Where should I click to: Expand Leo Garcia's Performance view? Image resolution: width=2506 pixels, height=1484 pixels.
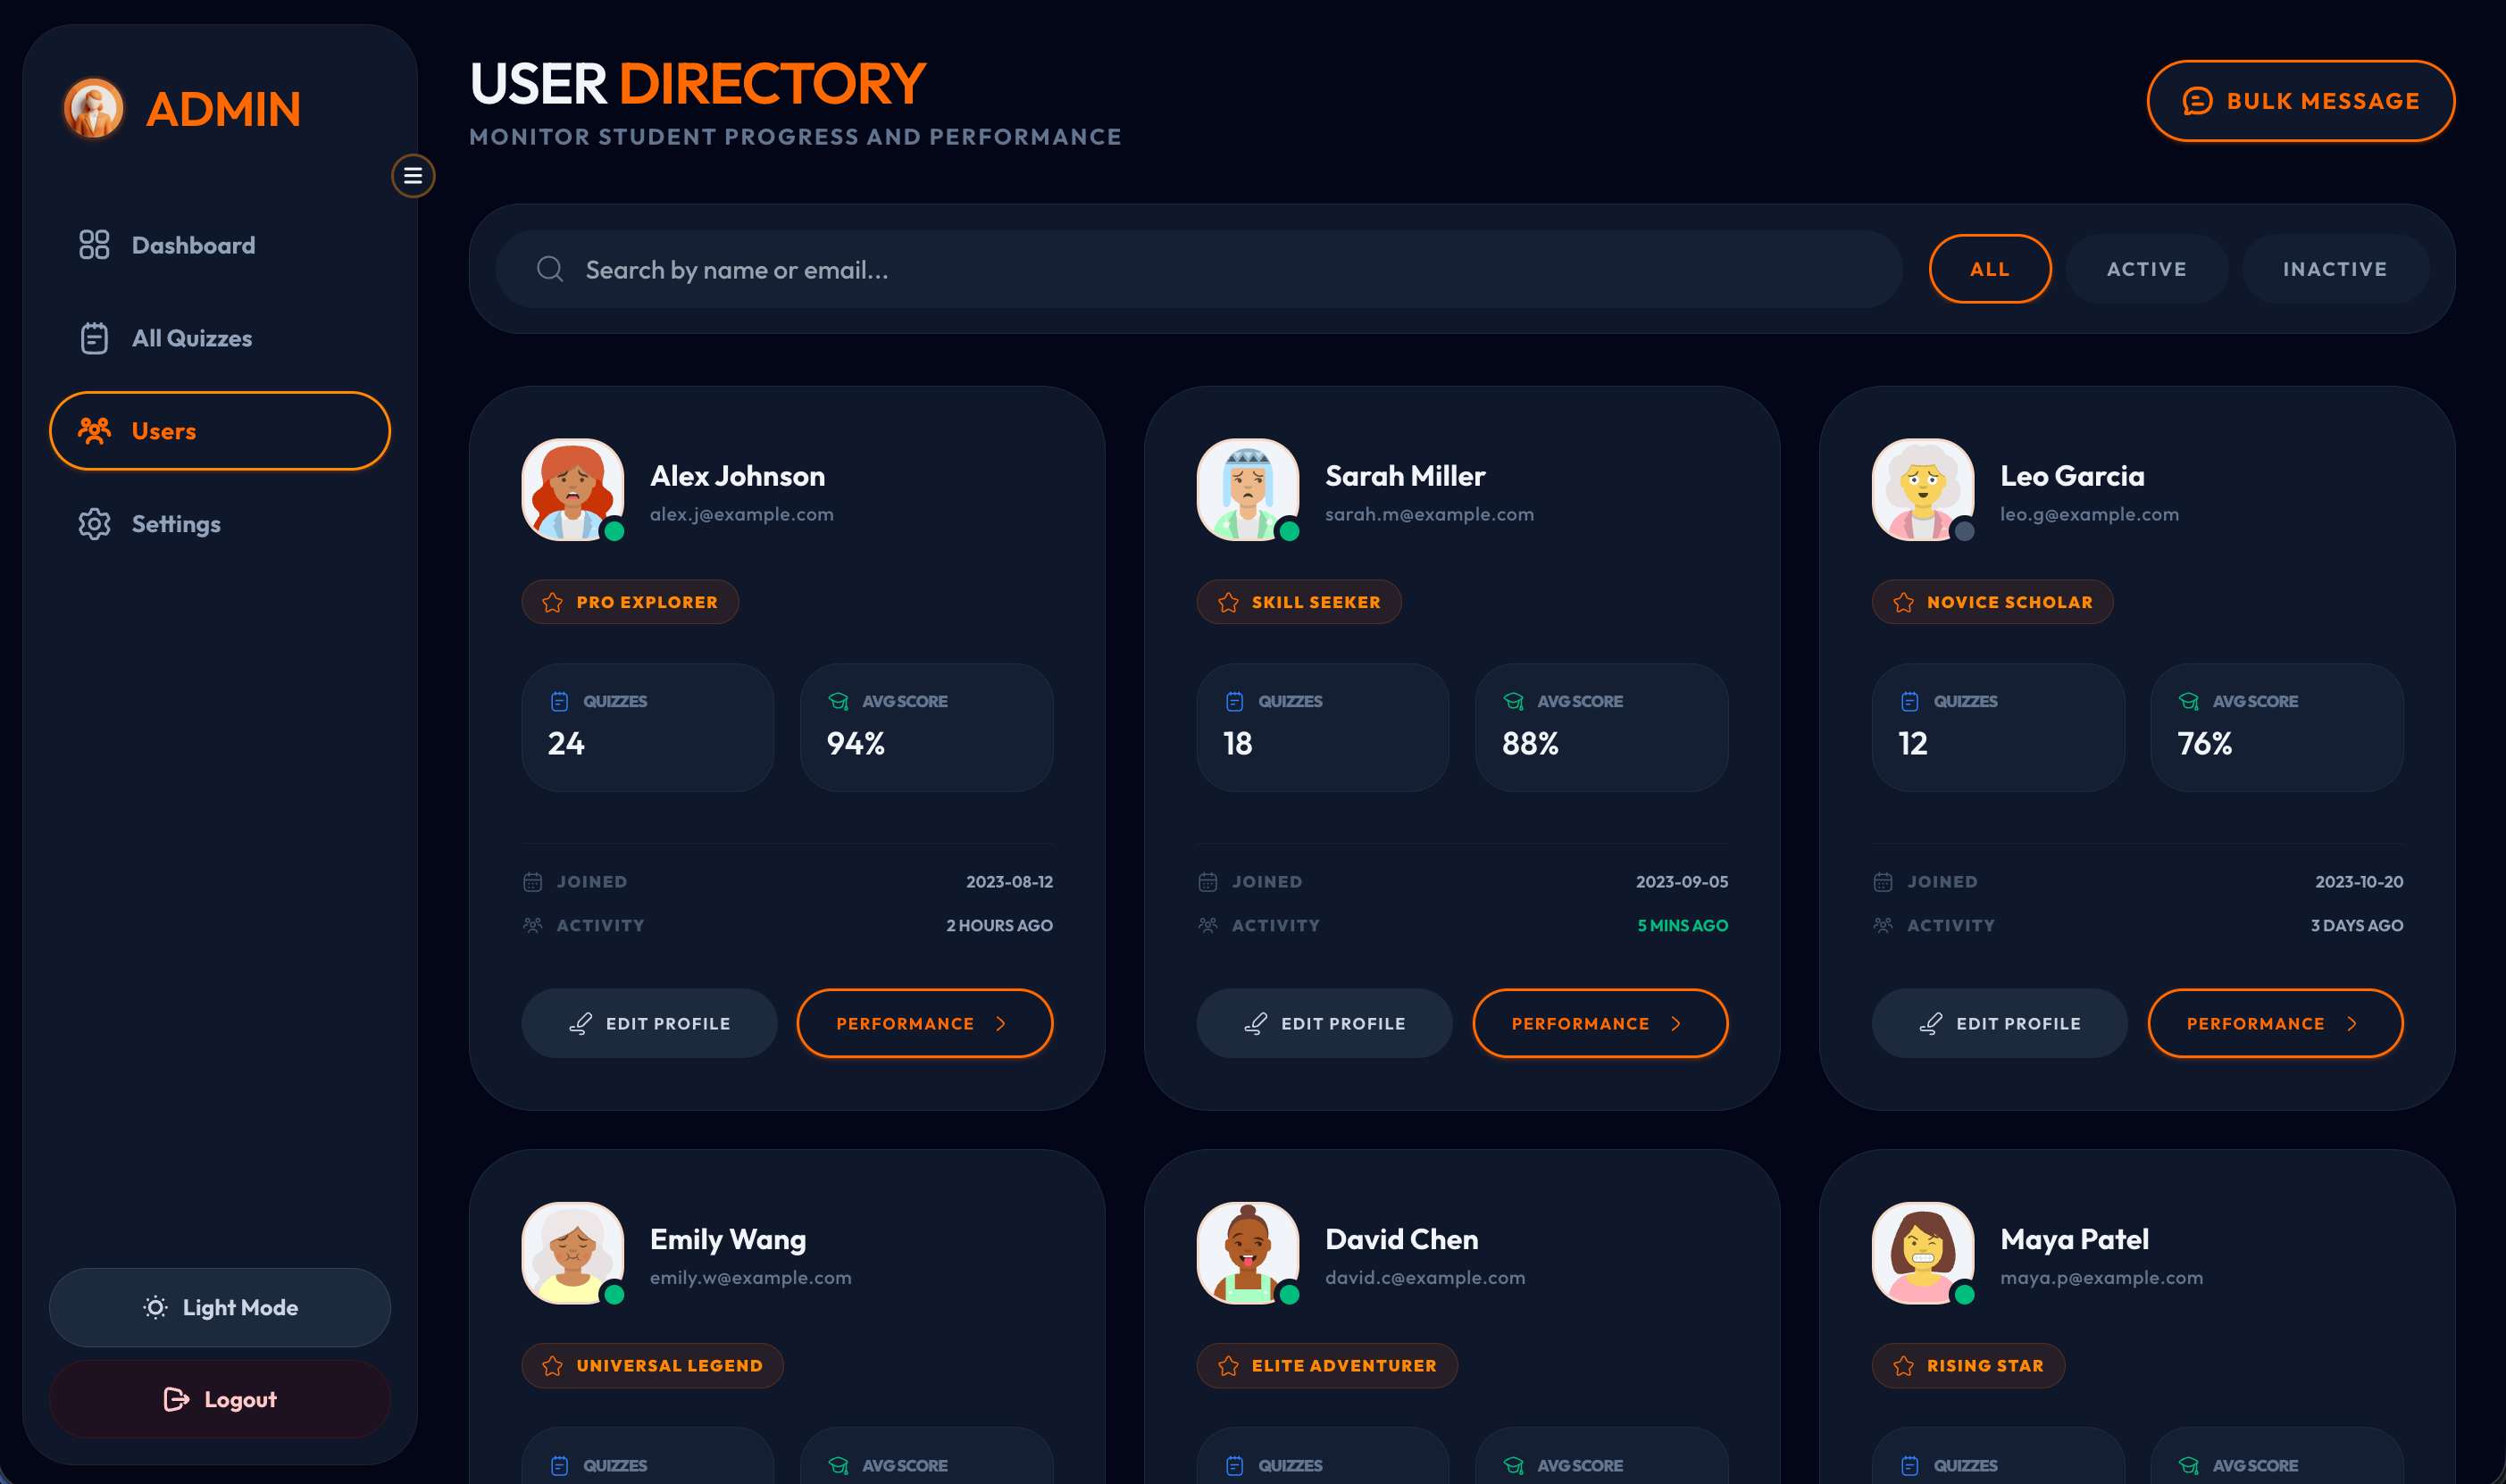coord(2274,1023)
